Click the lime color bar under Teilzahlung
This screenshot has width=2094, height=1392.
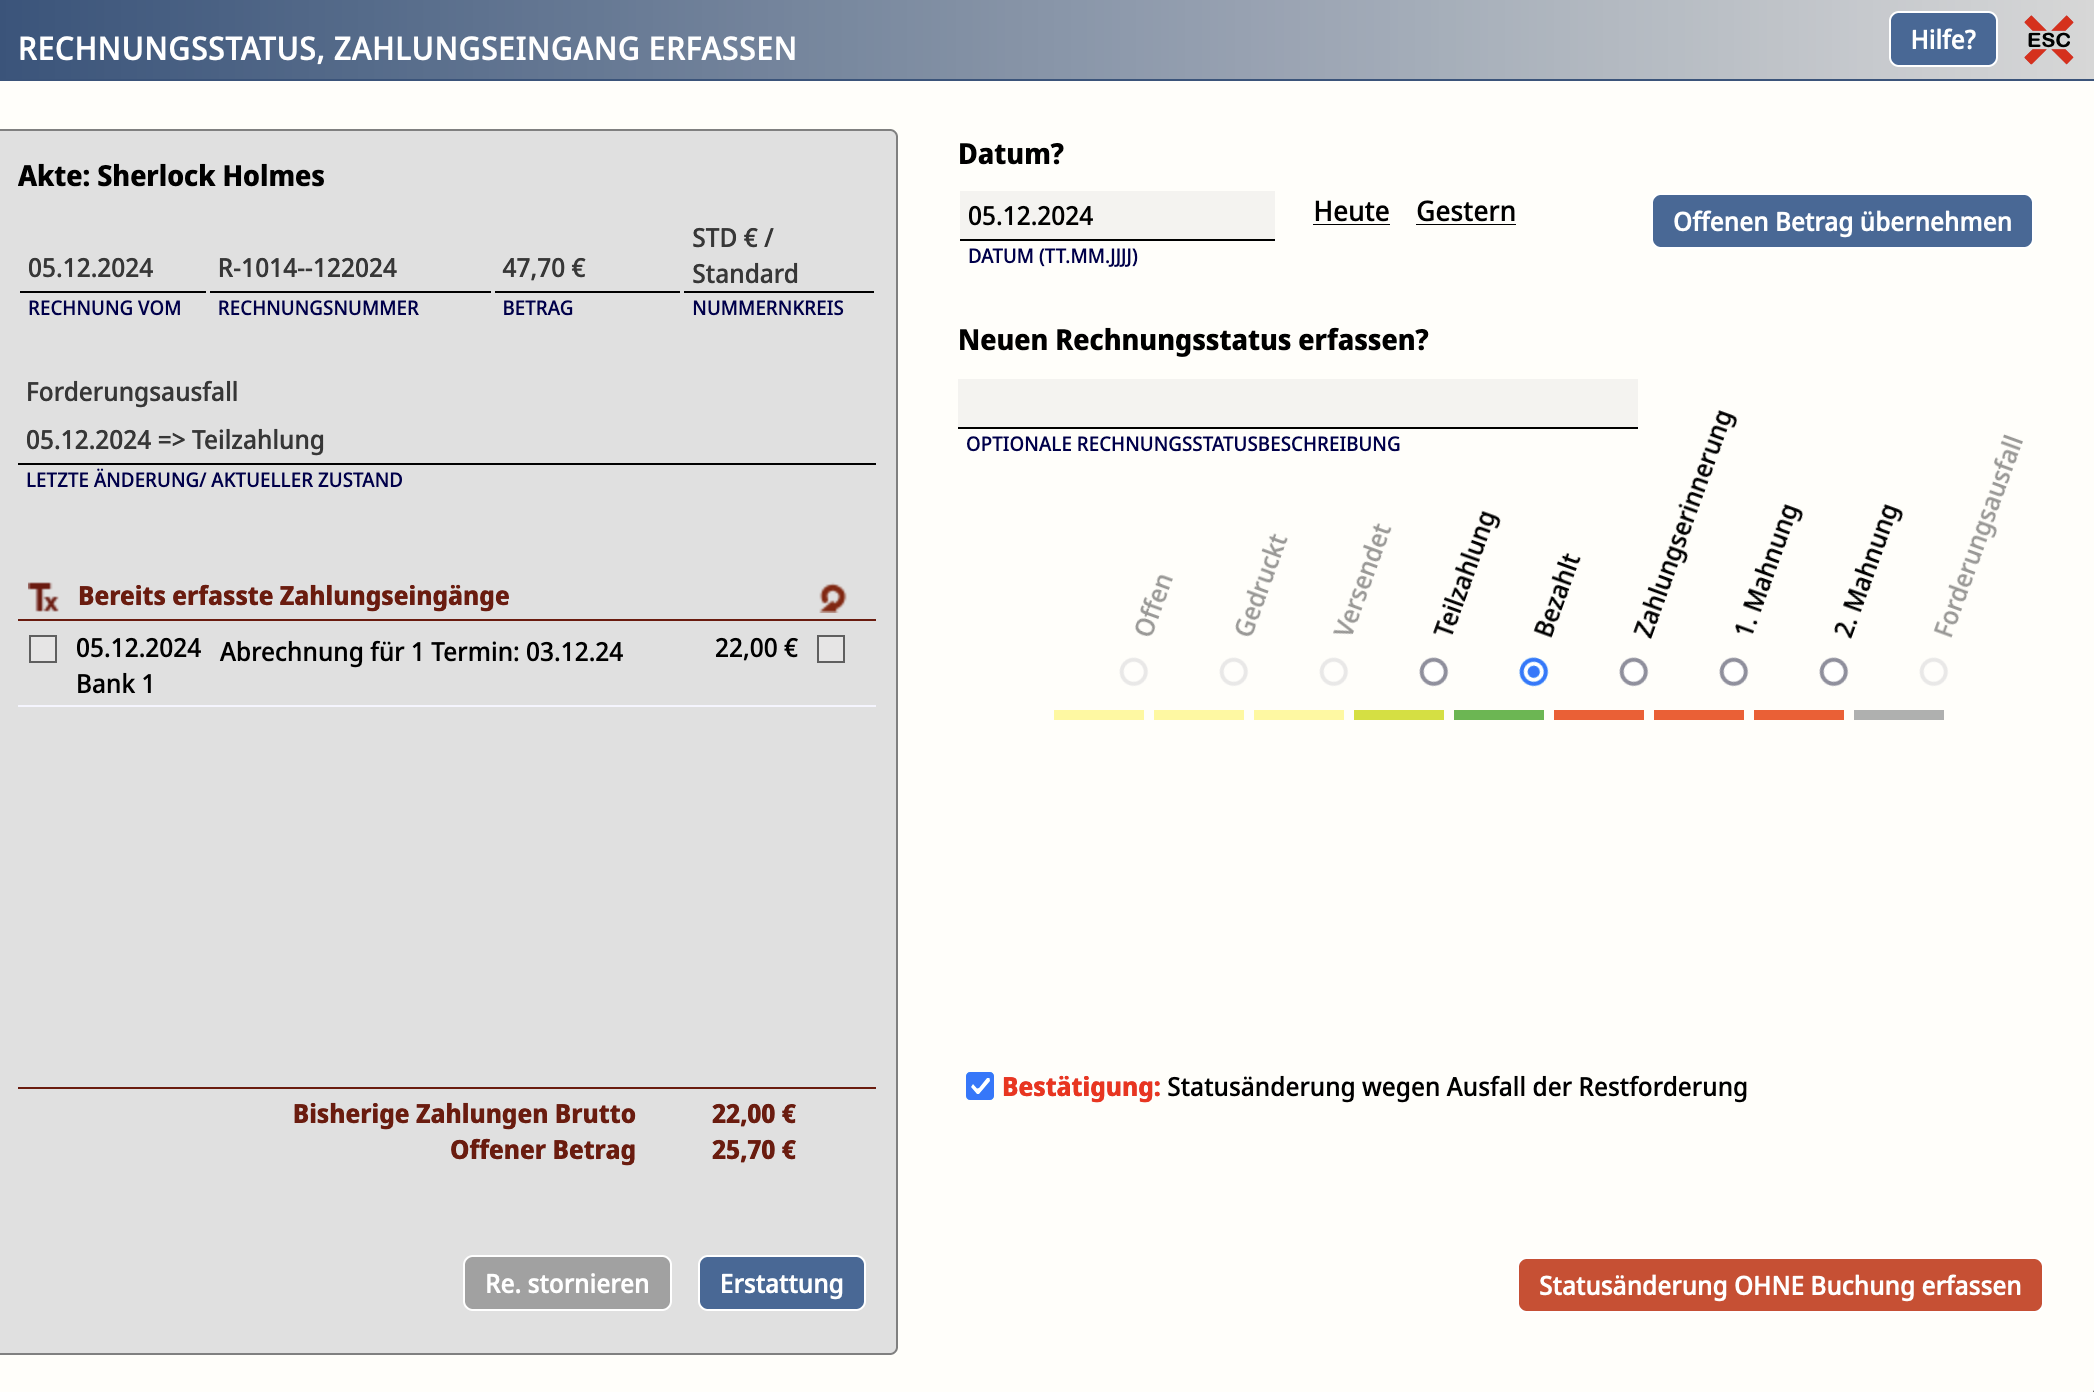1398,715
